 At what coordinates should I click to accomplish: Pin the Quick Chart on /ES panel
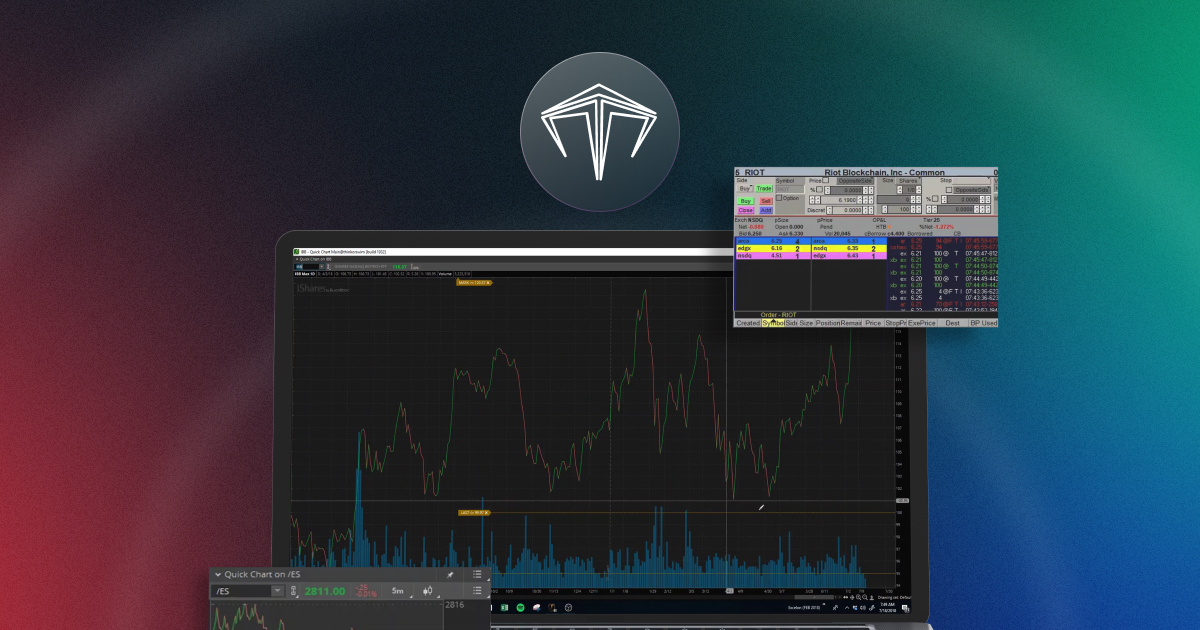(x=450, y=574)
